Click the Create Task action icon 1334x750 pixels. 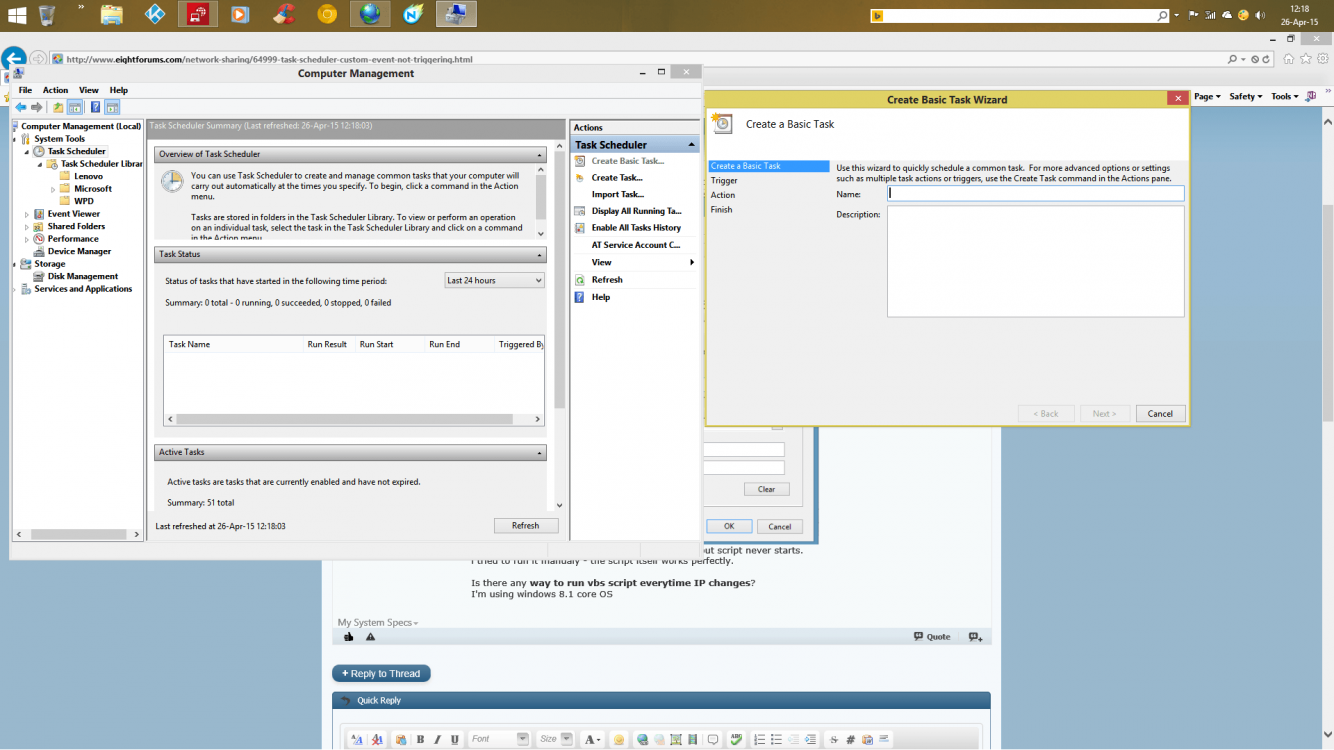click(580, 177)
